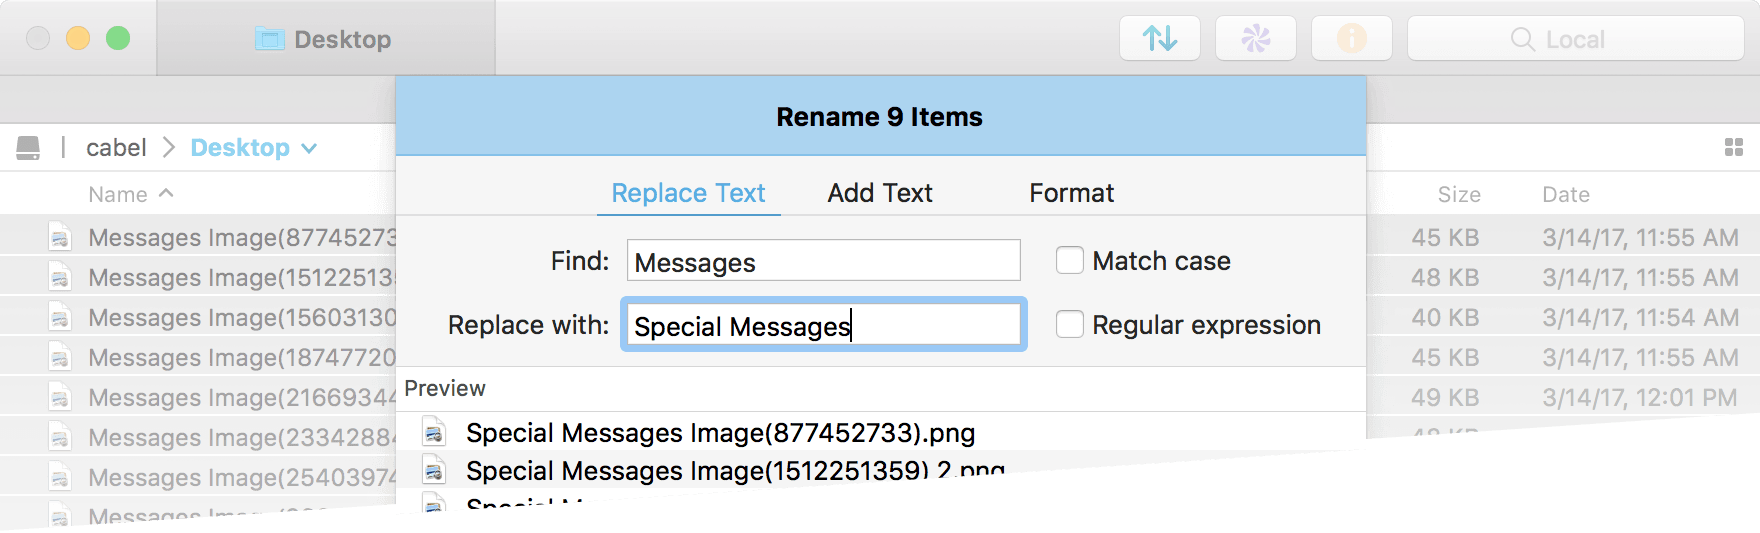This screenshot has height=533, width=1760.
Task: Click the Find text field
Action: 823,261
